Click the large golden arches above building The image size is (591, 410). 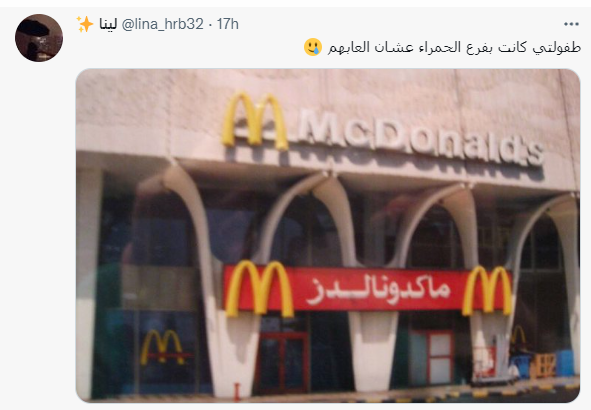point(255,120)
